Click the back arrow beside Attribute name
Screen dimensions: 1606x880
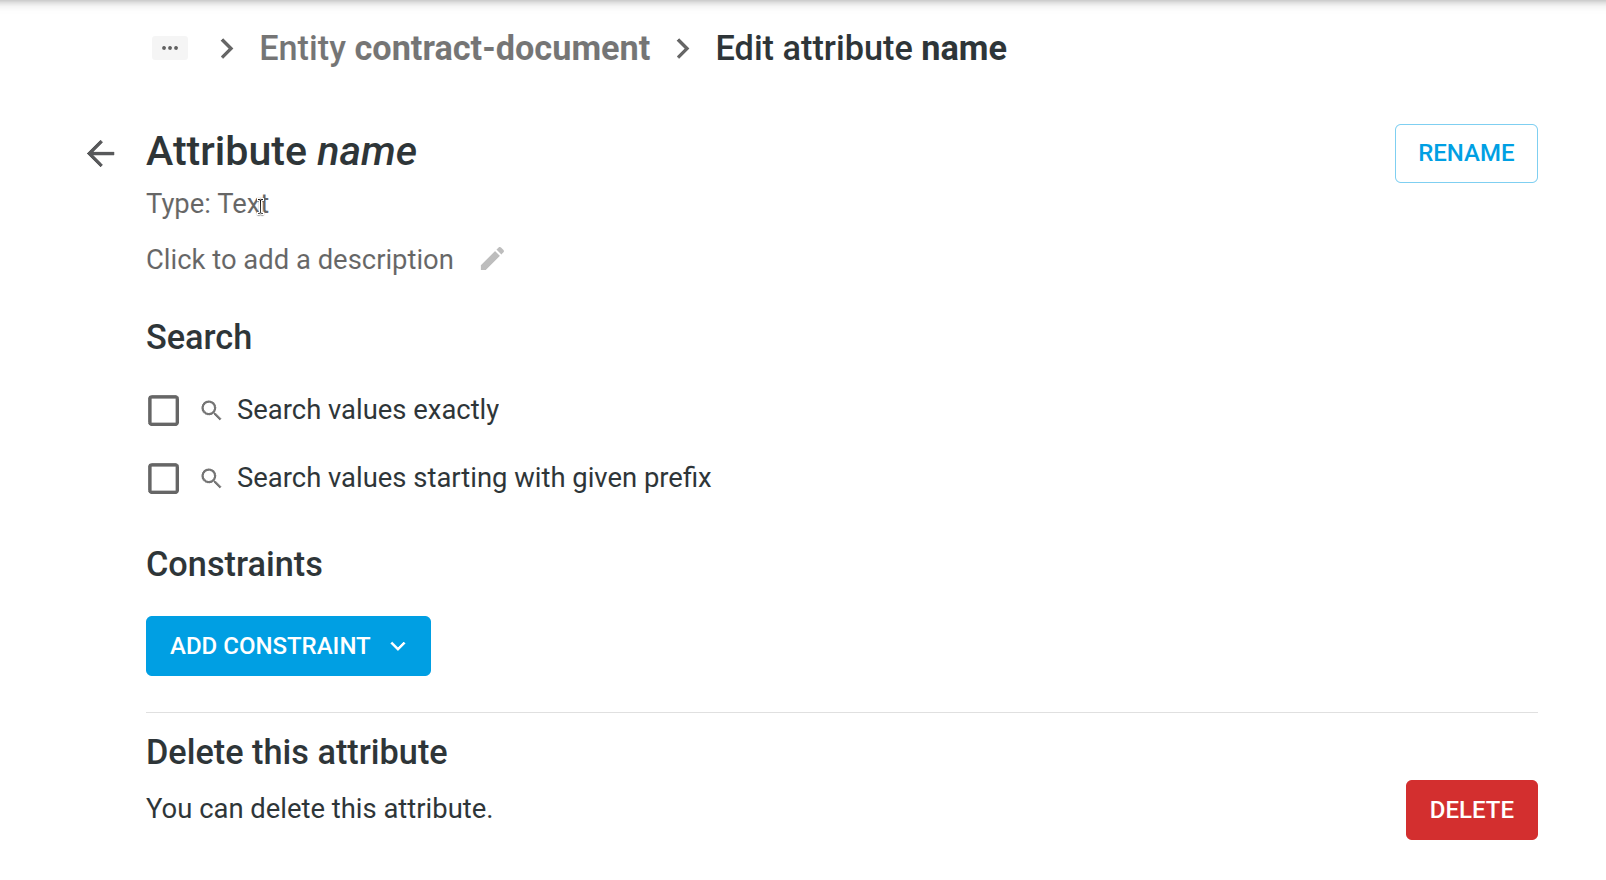[101, 153]
